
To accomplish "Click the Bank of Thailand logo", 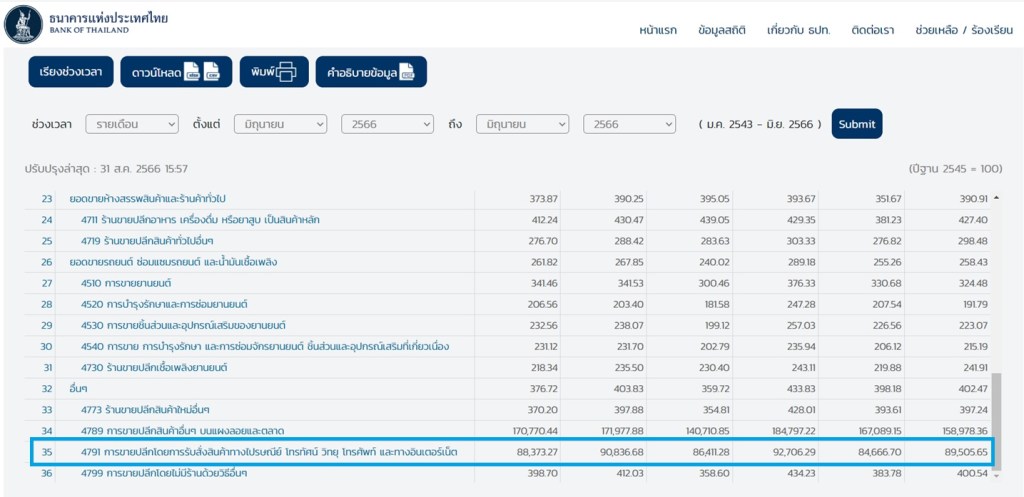I will point(24,24).
